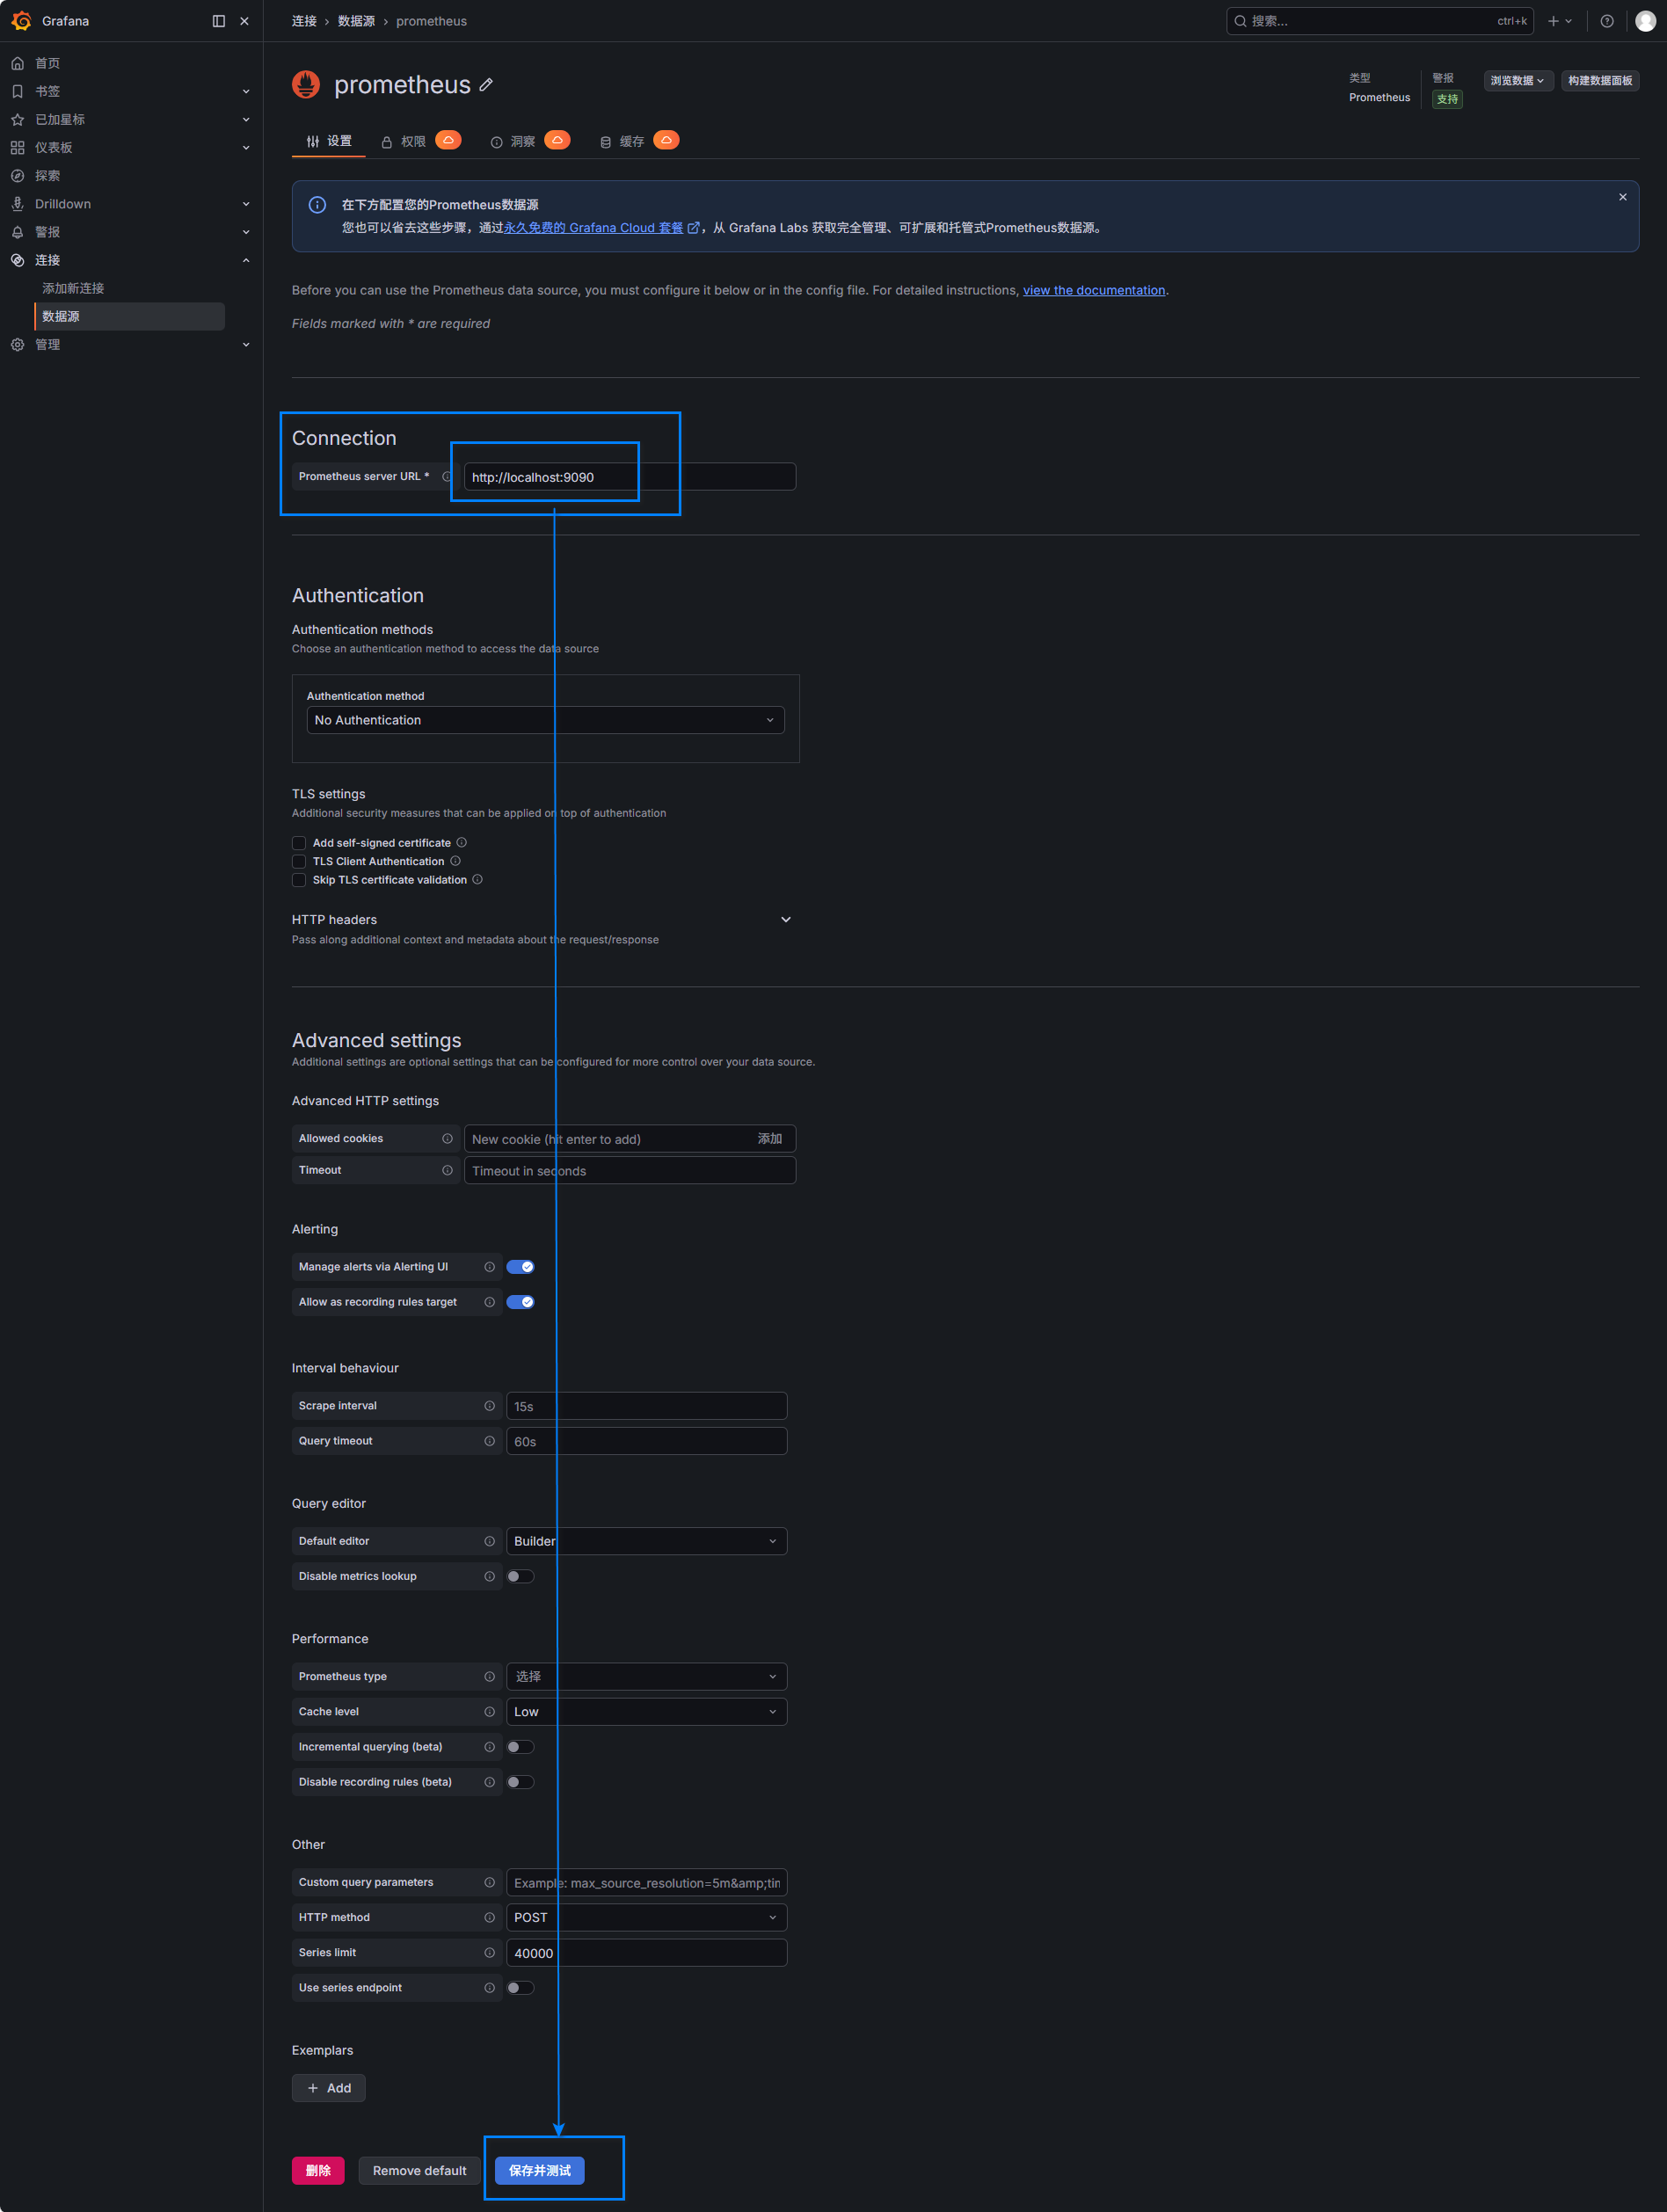This screenshot has height=2212, width=1667.
Task: Open the view the documentation link
Action: 1094,290
